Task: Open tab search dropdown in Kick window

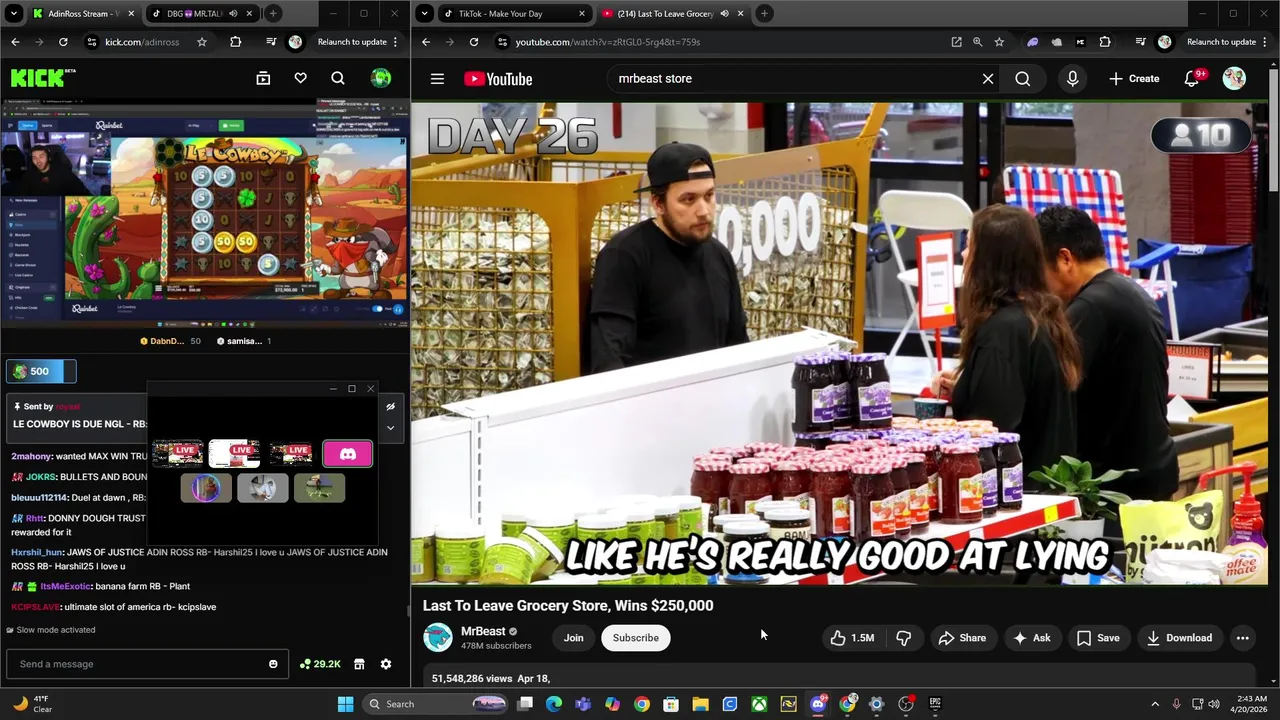Action: point(14,13)
